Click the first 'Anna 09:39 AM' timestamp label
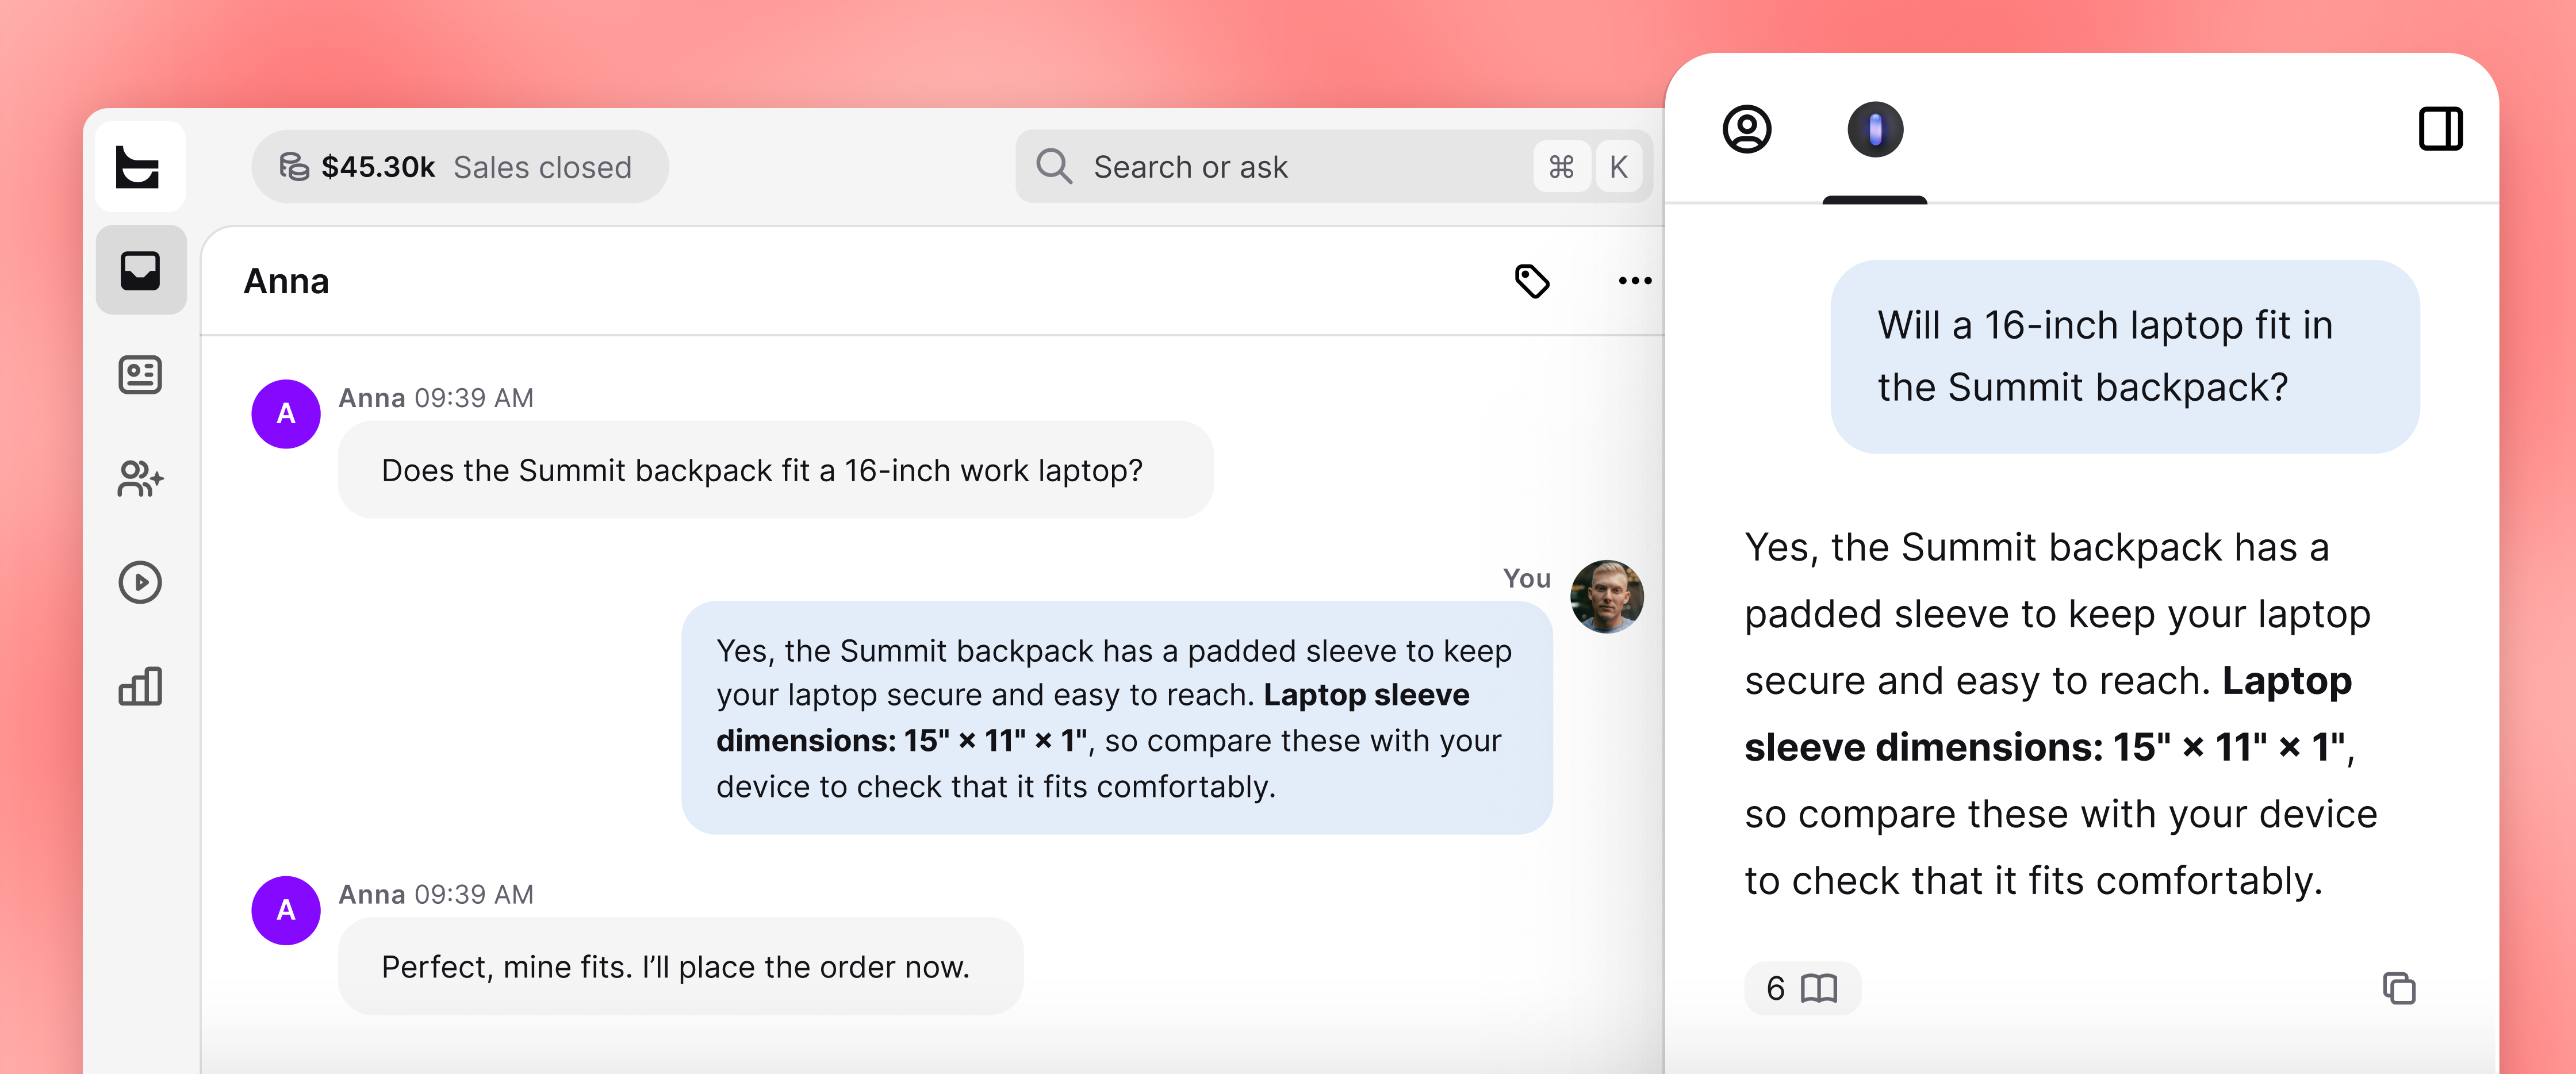The image size is (2576, 1074). (x=436, y=398)
